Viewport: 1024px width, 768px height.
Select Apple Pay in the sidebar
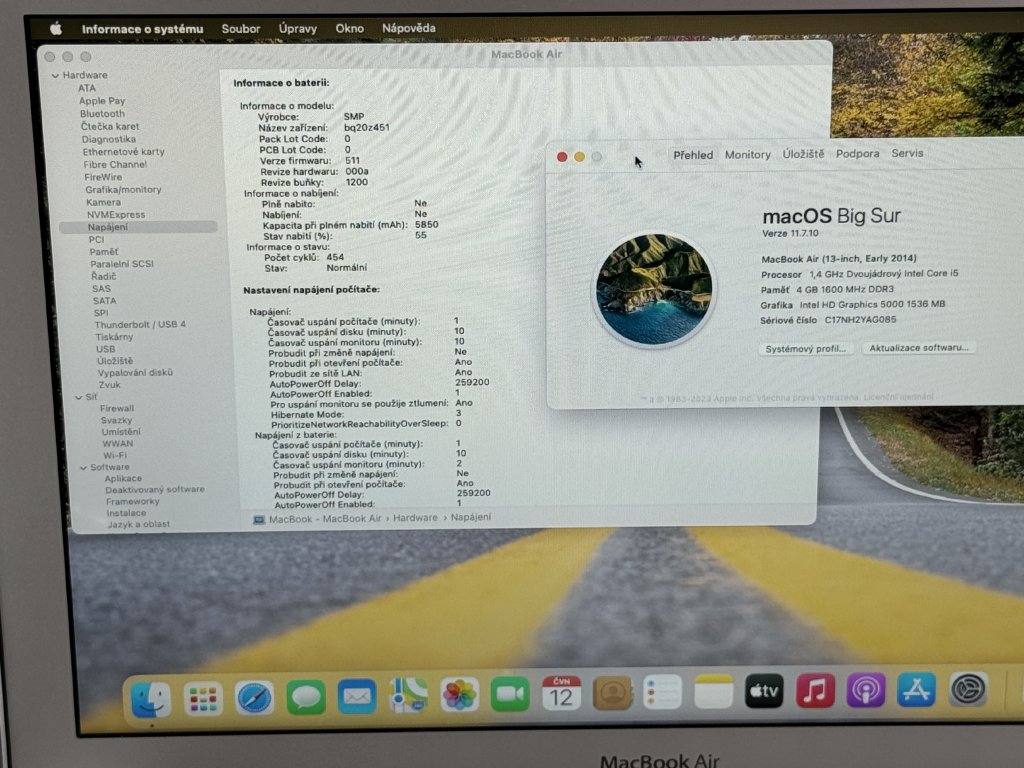(102, 101)
